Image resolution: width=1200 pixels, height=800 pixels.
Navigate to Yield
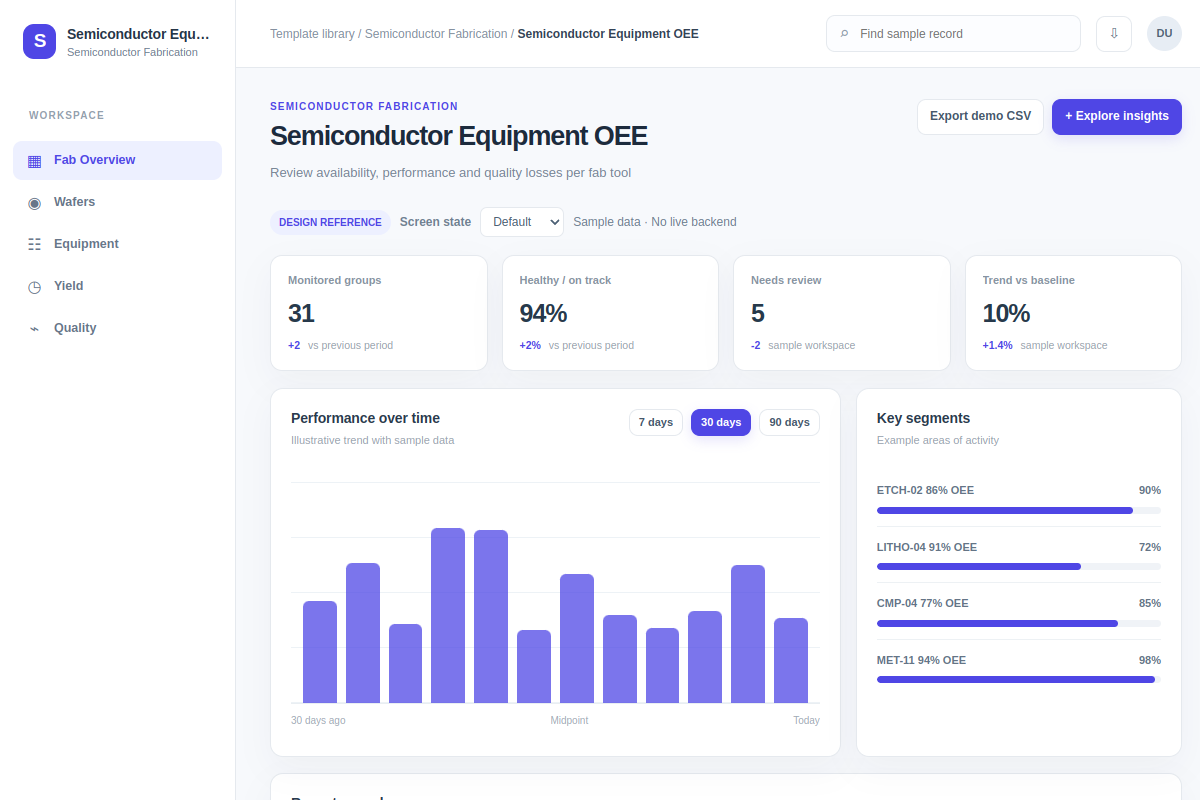point(117,286)
